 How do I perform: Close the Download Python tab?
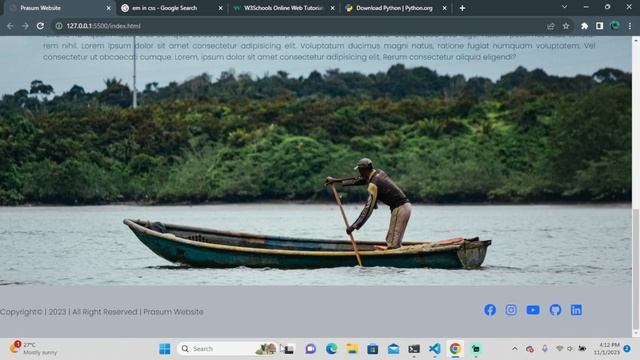click(x=444, y=8)
